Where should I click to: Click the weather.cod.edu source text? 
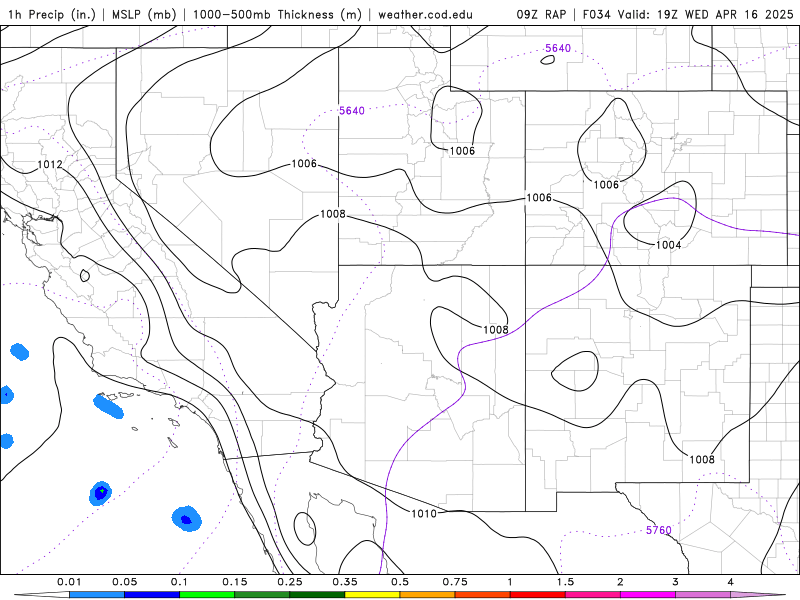coord(425,14)
